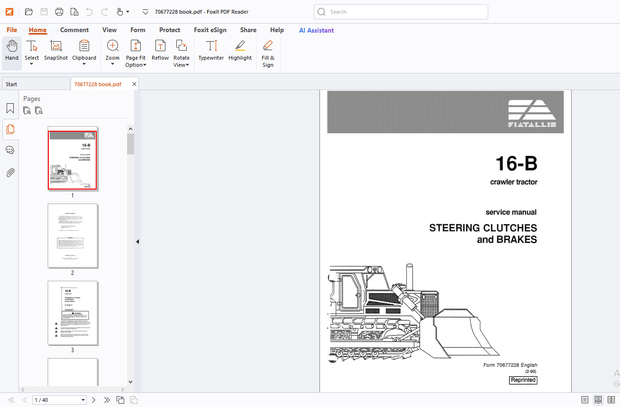The width and height of the screenshot is (620, 407).
Task: Switch to the Protect ribbon tab
Action: click(170, 30)
